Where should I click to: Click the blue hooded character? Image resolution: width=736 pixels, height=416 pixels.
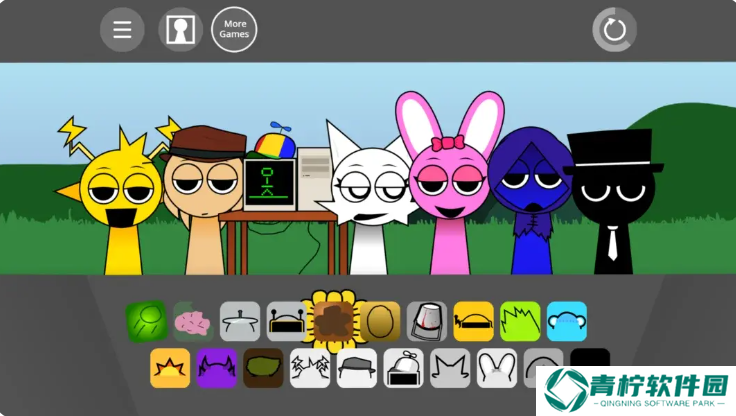530,202
